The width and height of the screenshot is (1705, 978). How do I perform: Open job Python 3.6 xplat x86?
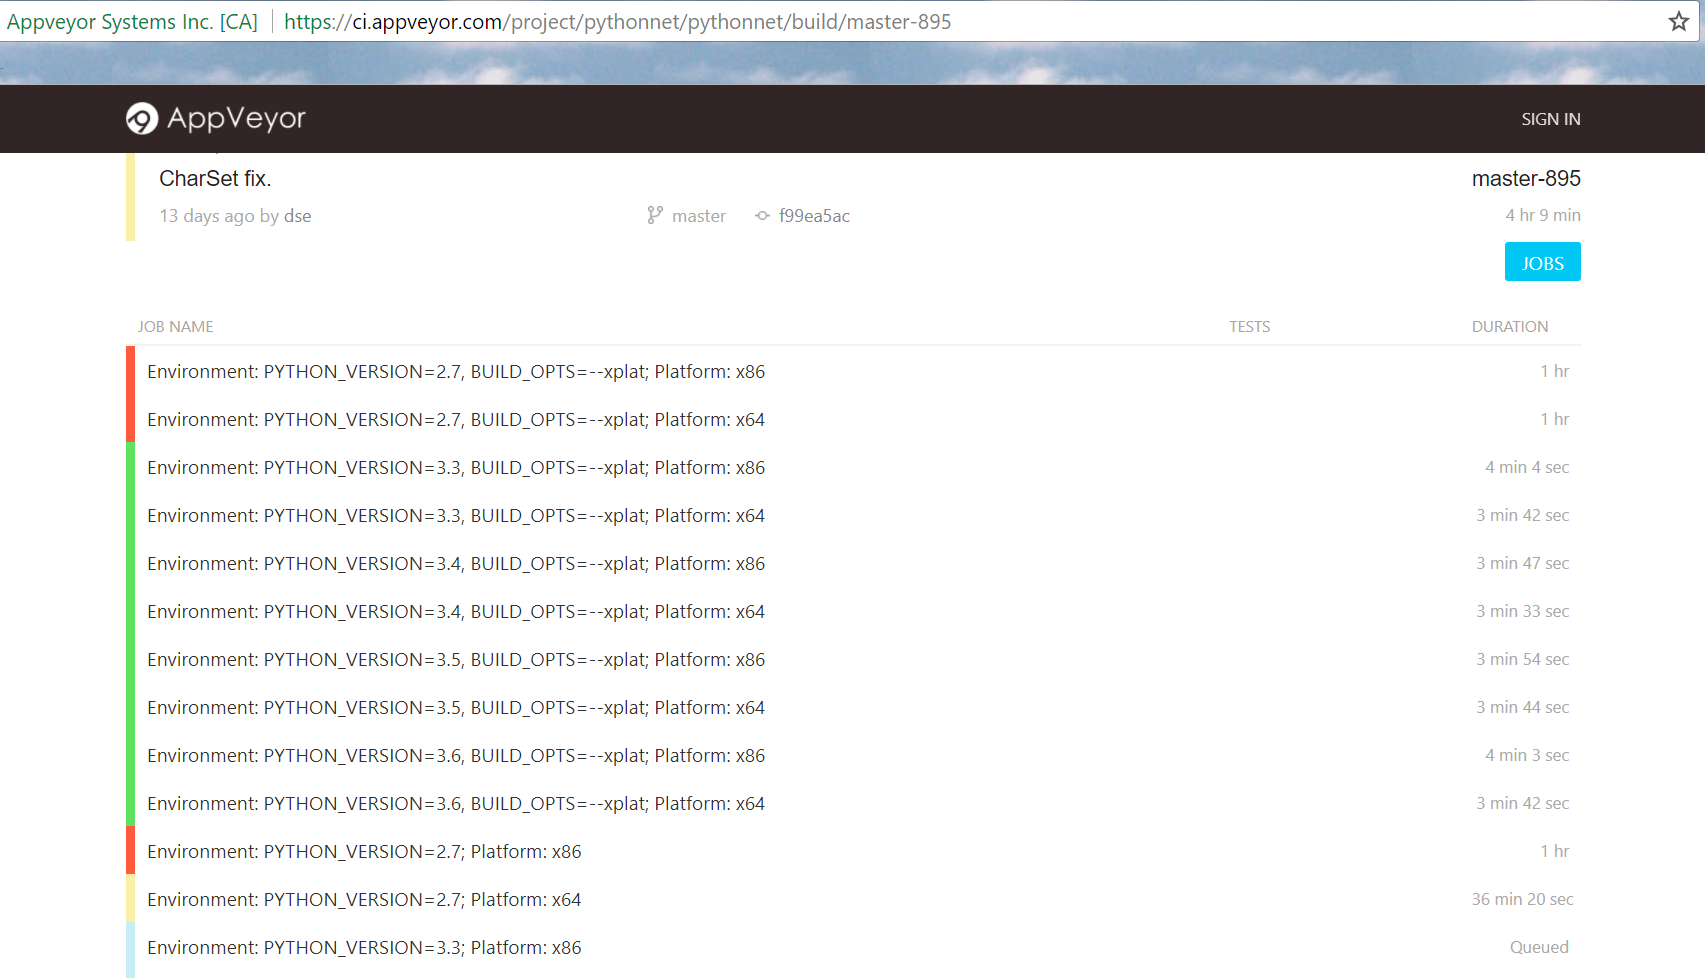click(x=456, y=756)
